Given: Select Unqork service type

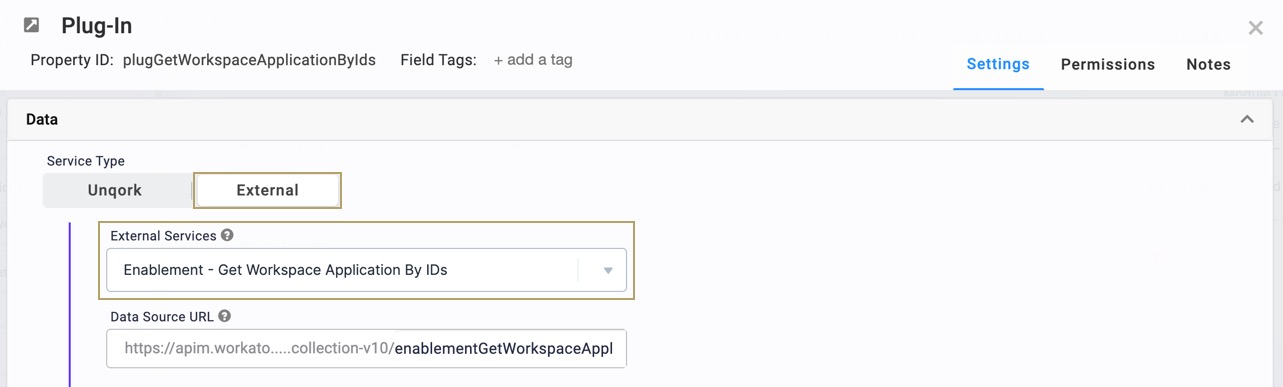Looking at the screenshot, I should [115, 190].
